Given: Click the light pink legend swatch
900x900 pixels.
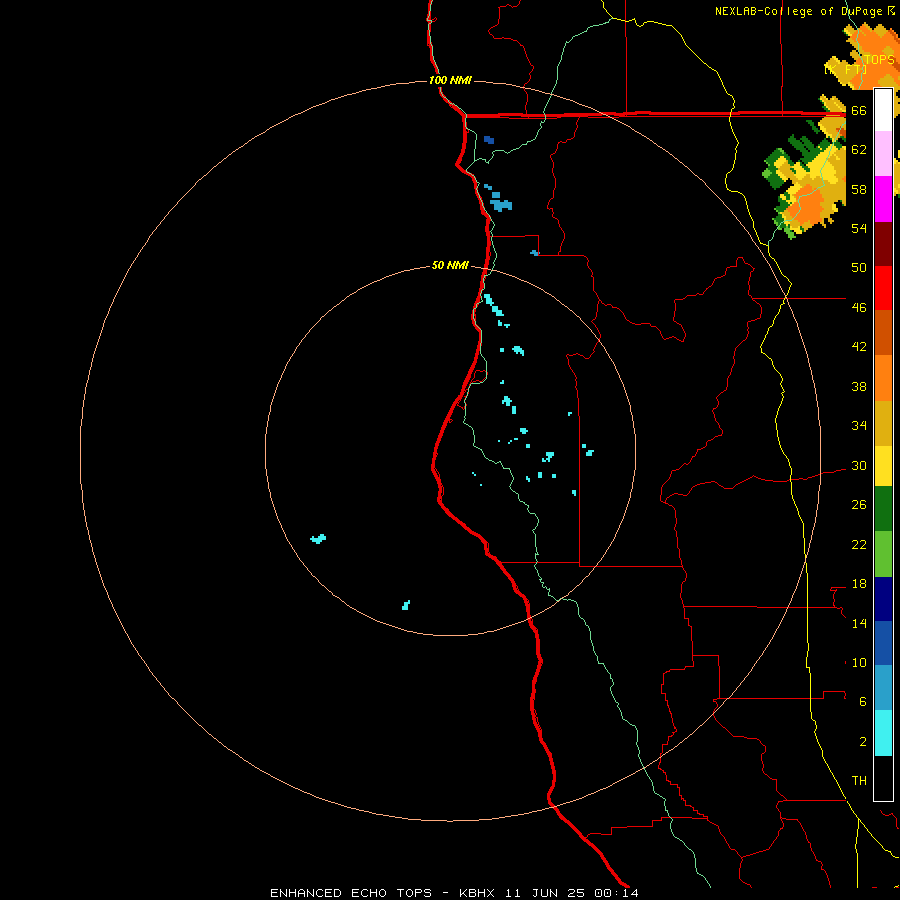Looking at the screenshot, I should [883, 154].
